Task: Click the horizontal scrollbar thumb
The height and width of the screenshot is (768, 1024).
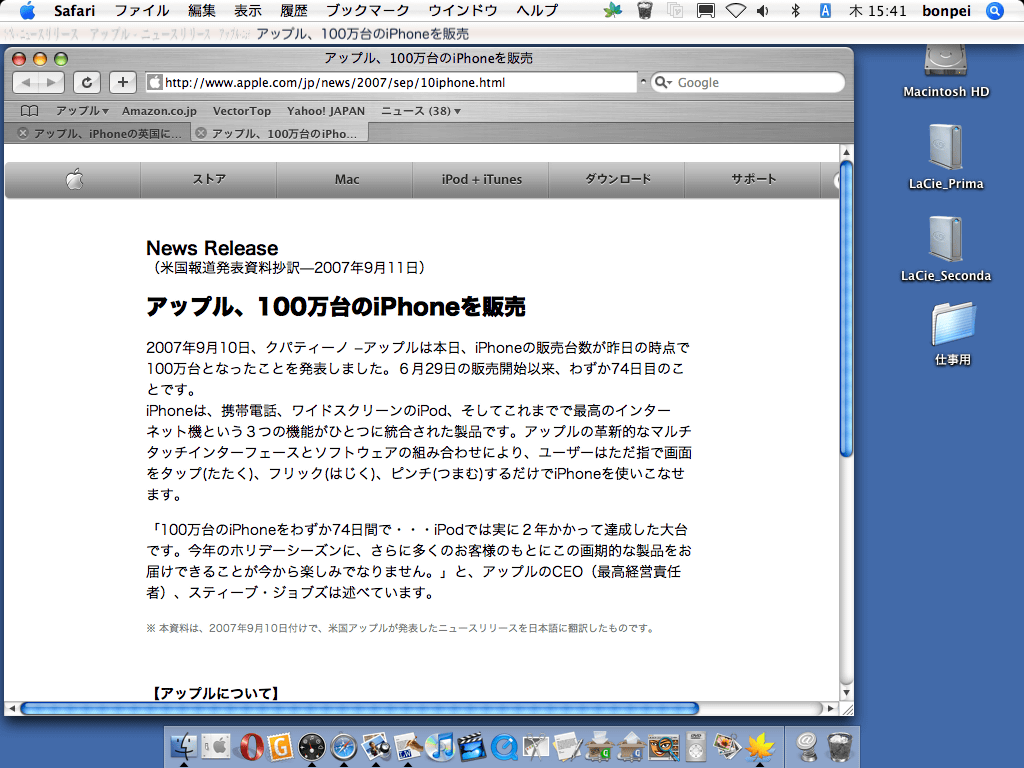Action: pos(359,708)
